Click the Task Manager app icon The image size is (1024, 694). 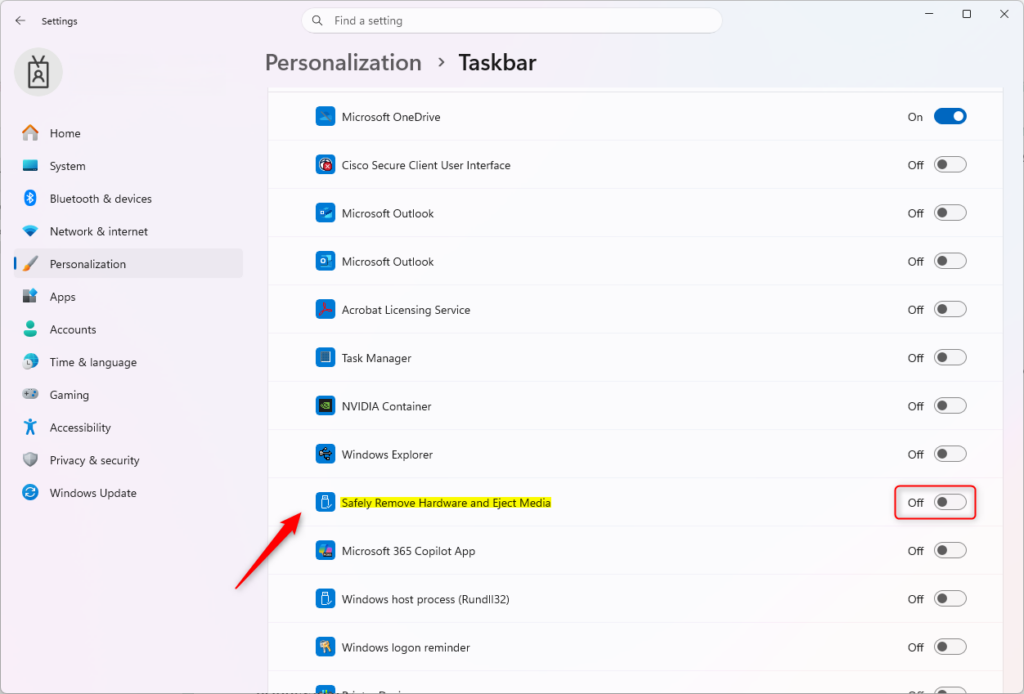(325, 358)
